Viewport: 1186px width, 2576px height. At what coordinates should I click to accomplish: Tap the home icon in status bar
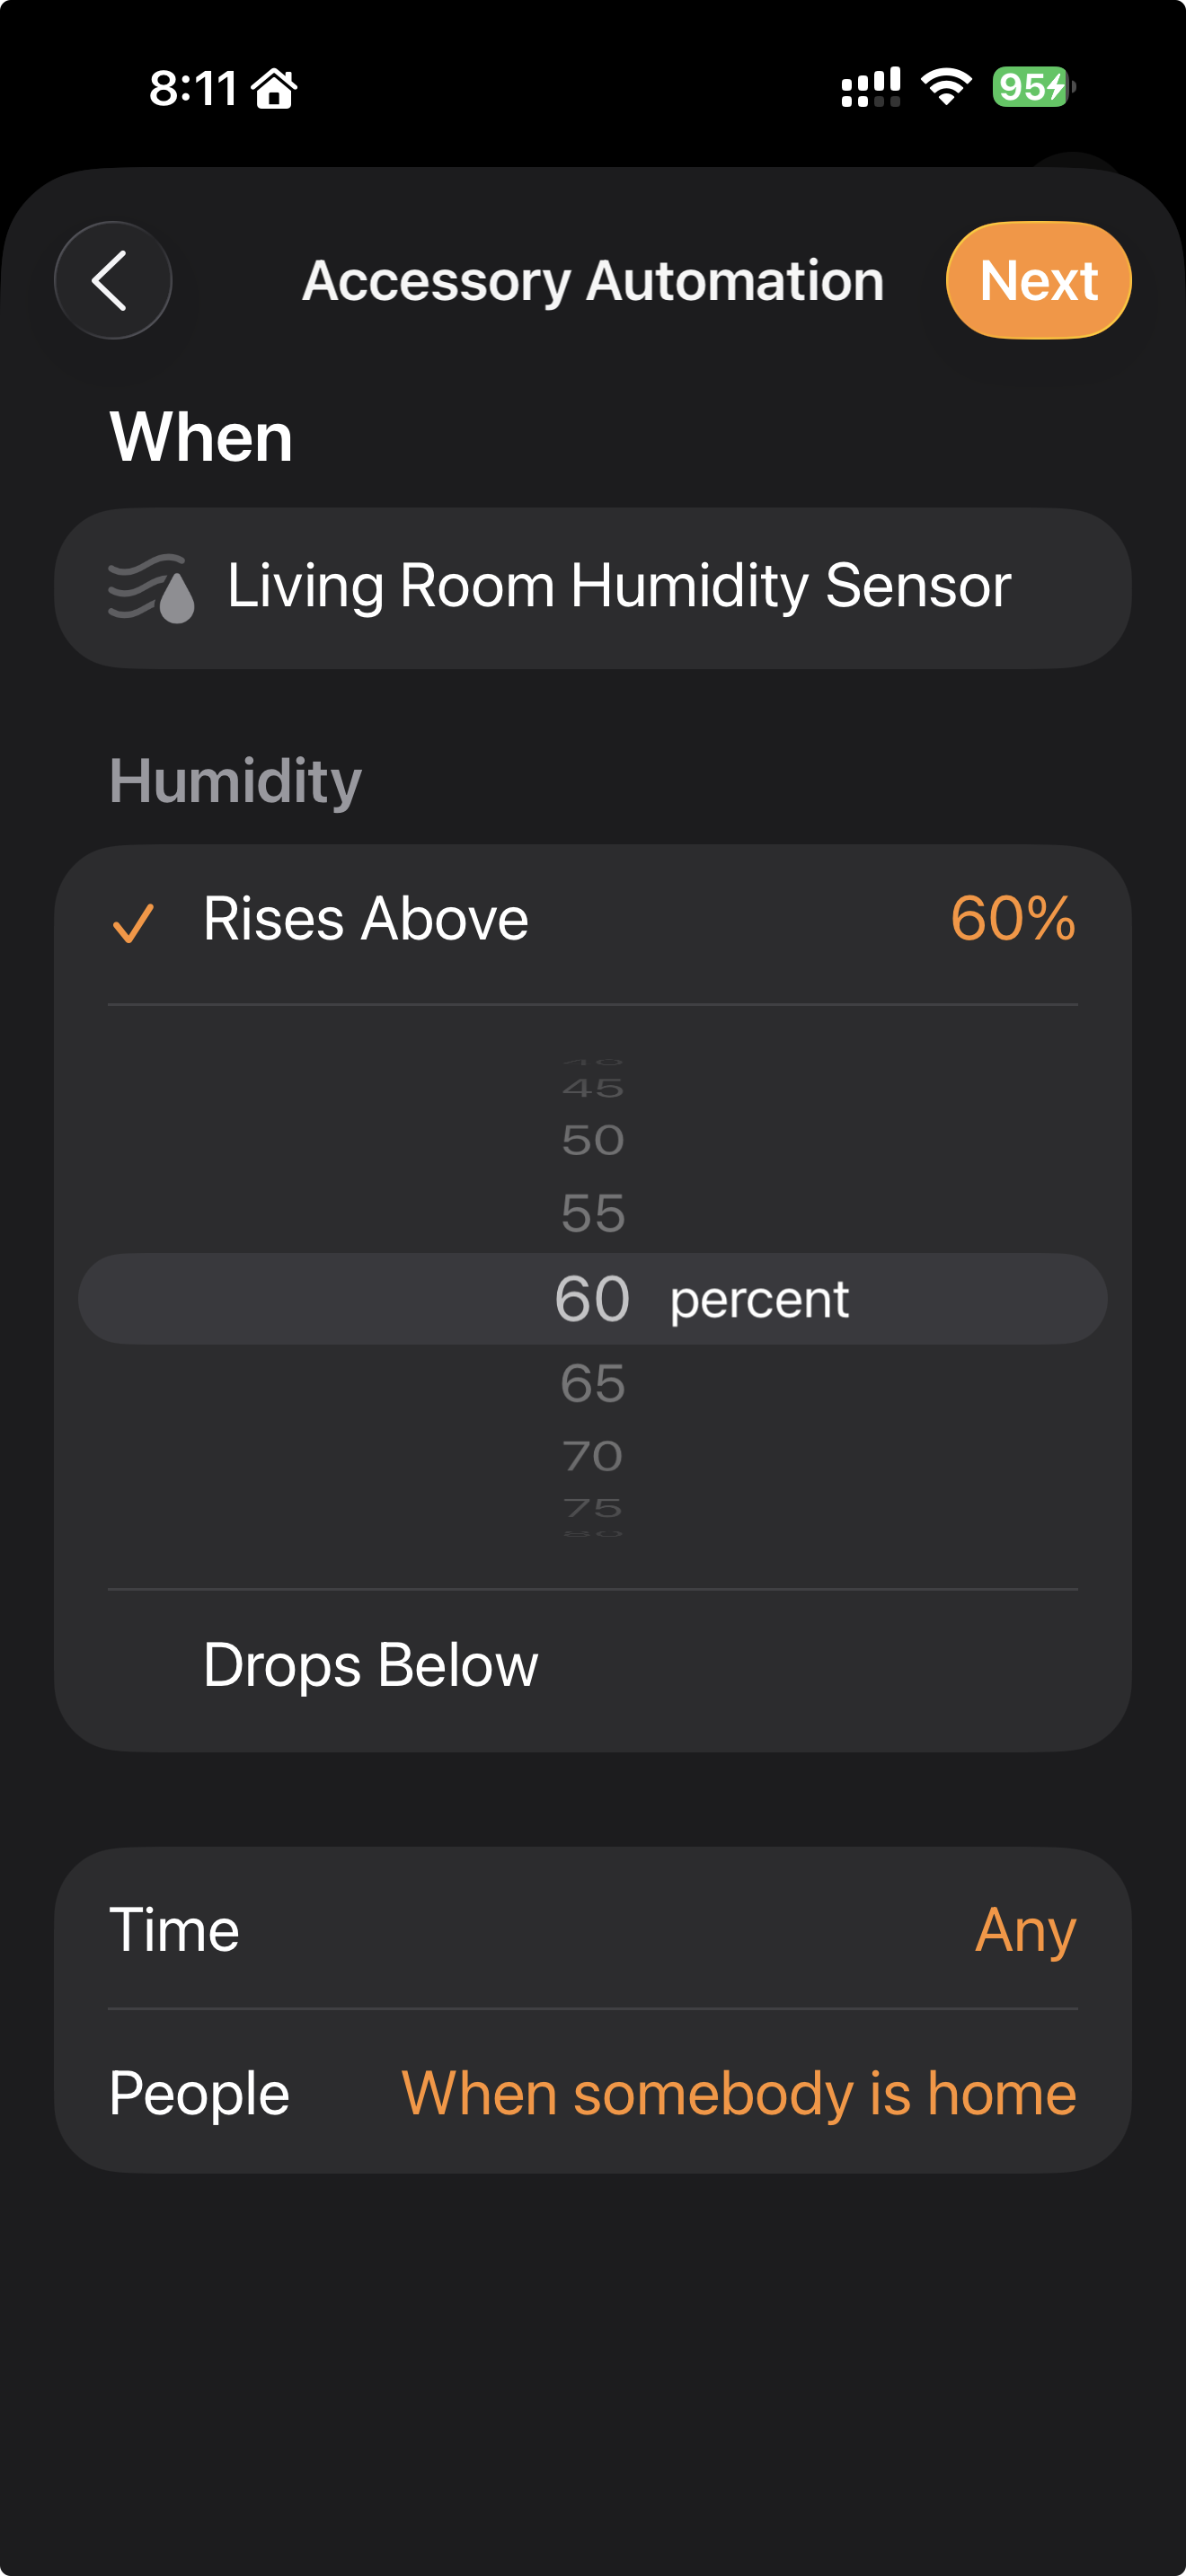click(x=274, y=88)
